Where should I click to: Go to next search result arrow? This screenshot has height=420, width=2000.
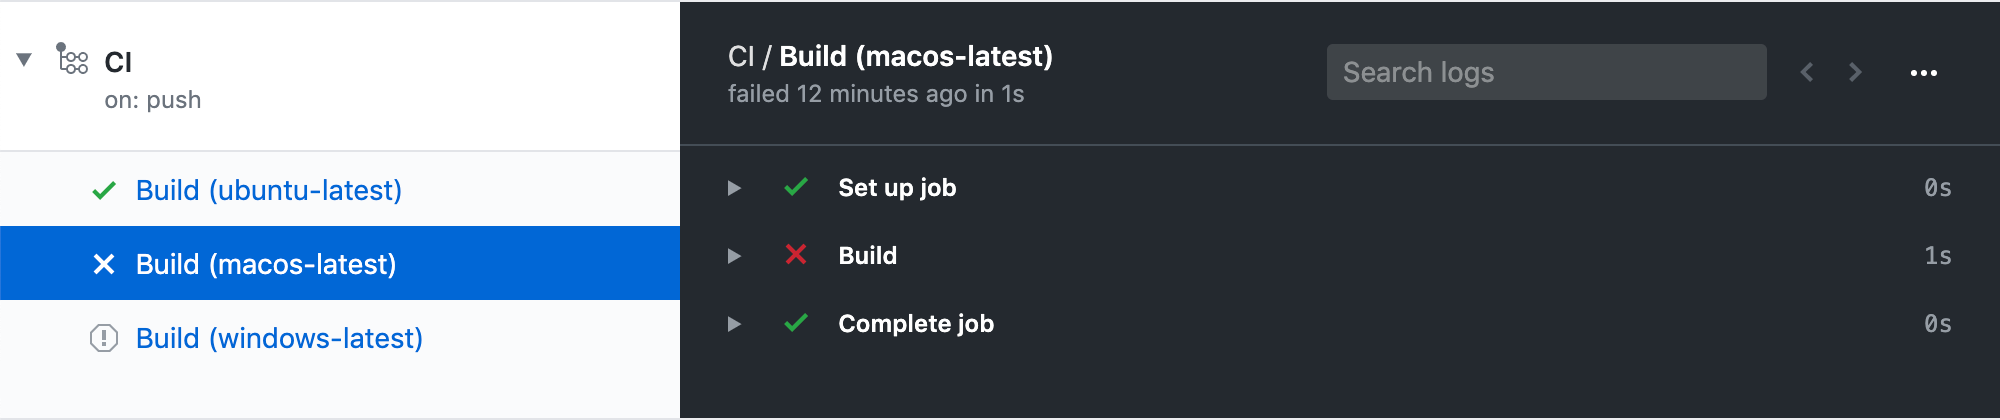[1855, 72]
